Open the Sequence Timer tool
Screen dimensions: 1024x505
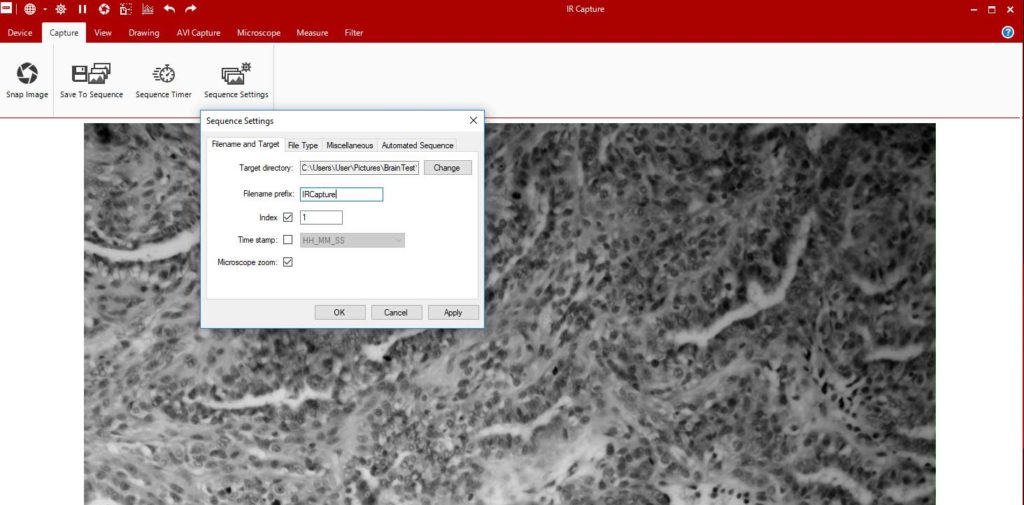[x=163, y=73]
